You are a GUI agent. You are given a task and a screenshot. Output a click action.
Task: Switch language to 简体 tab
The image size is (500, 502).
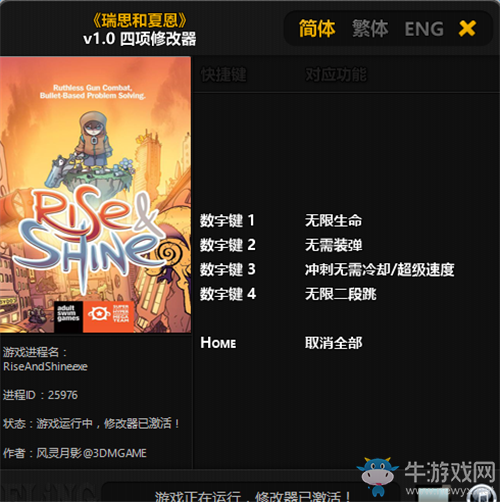(x=317, y=28)
